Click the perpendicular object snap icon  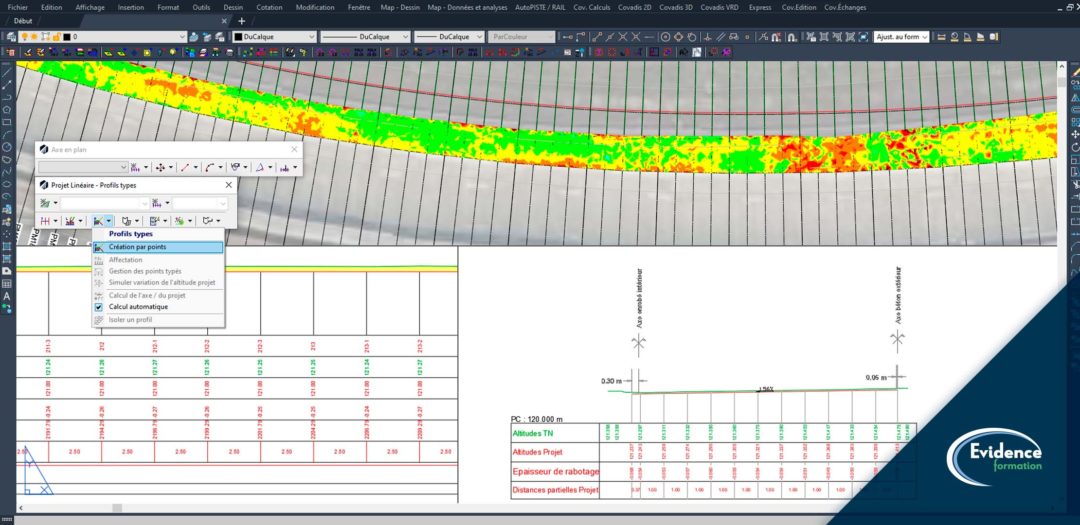(x=707, y=37)
